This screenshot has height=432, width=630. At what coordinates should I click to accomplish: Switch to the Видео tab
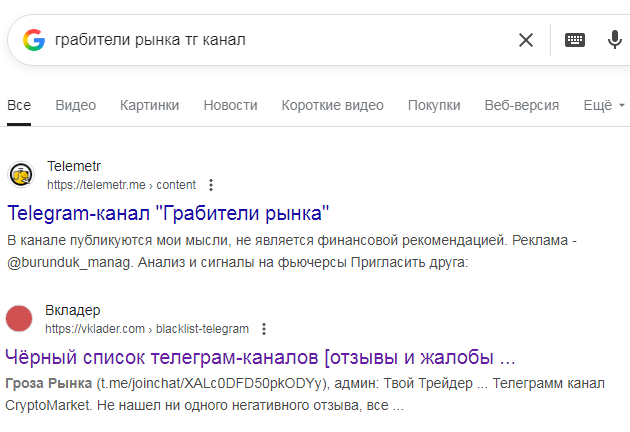(x=76, y=105)
